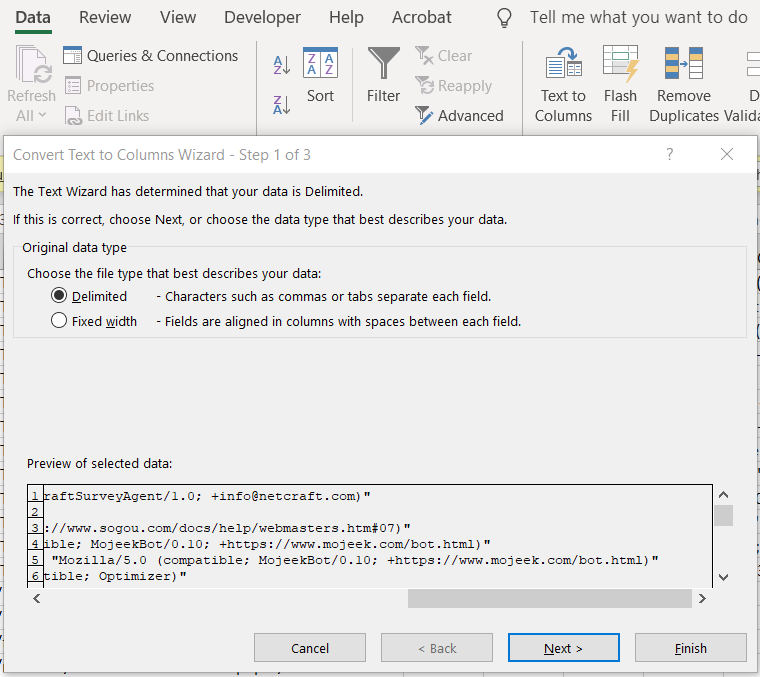Screen dimensions: 760x677
Task: Click preview scroll down arrow
Action: pos(723,577)
